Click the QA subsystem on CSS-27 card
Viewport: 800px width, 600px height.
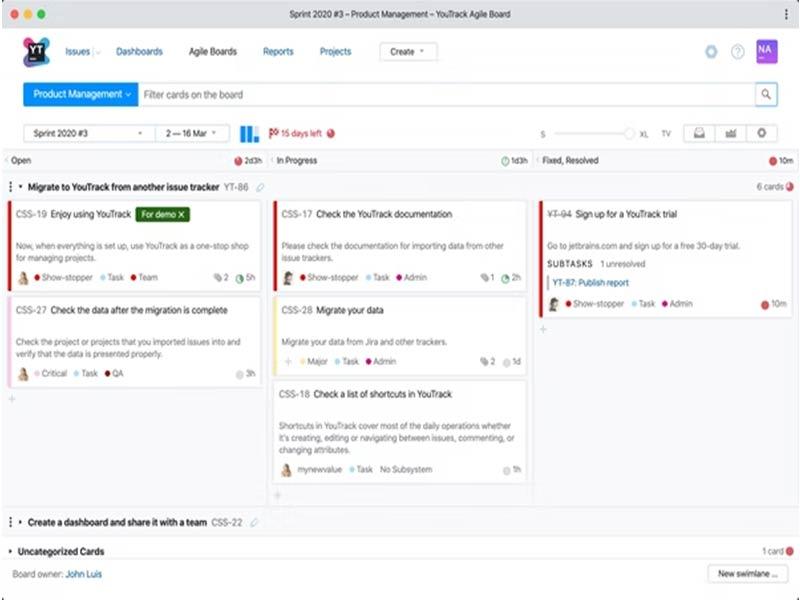(x=114, y=373)
